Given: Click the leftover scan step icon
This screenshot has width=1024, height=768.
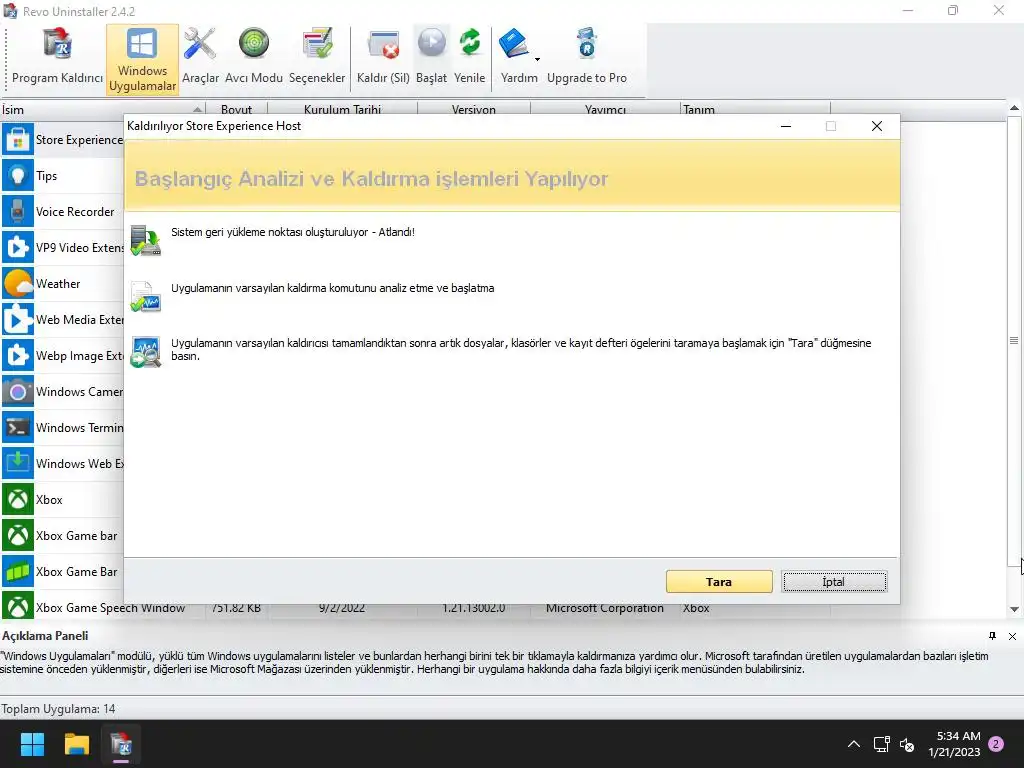Looking at the screenshot, I should [145, 352].
